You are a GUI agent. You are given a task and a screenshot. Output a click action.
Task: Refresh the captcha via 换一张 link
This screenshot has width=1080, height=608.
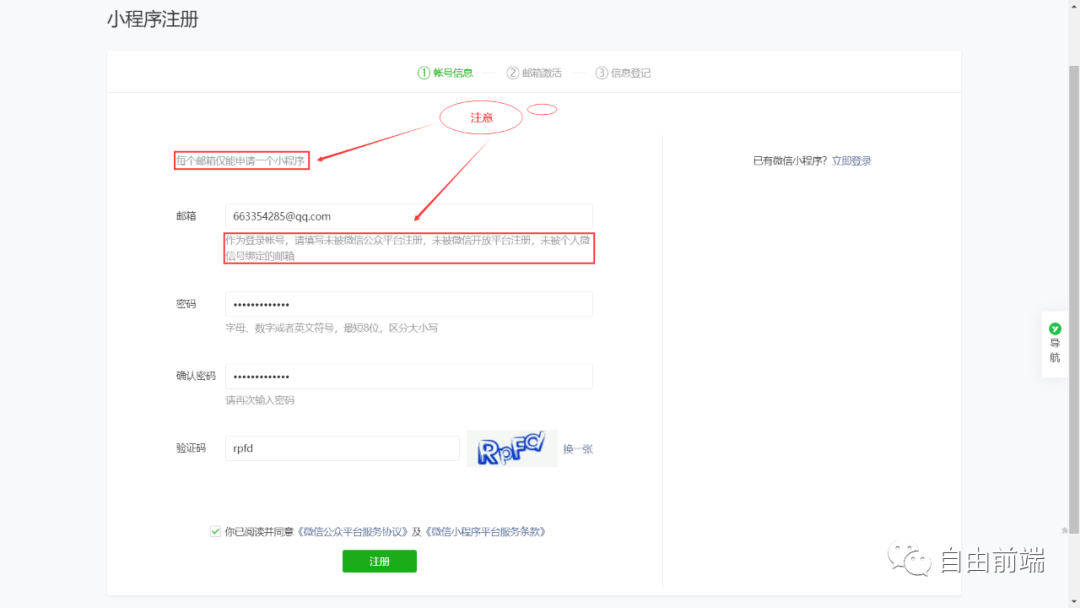(580, 448)
